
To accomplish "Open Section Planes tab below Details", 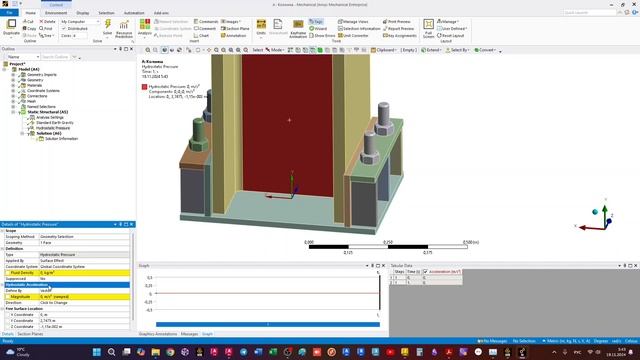I will (x=30, y=334).
